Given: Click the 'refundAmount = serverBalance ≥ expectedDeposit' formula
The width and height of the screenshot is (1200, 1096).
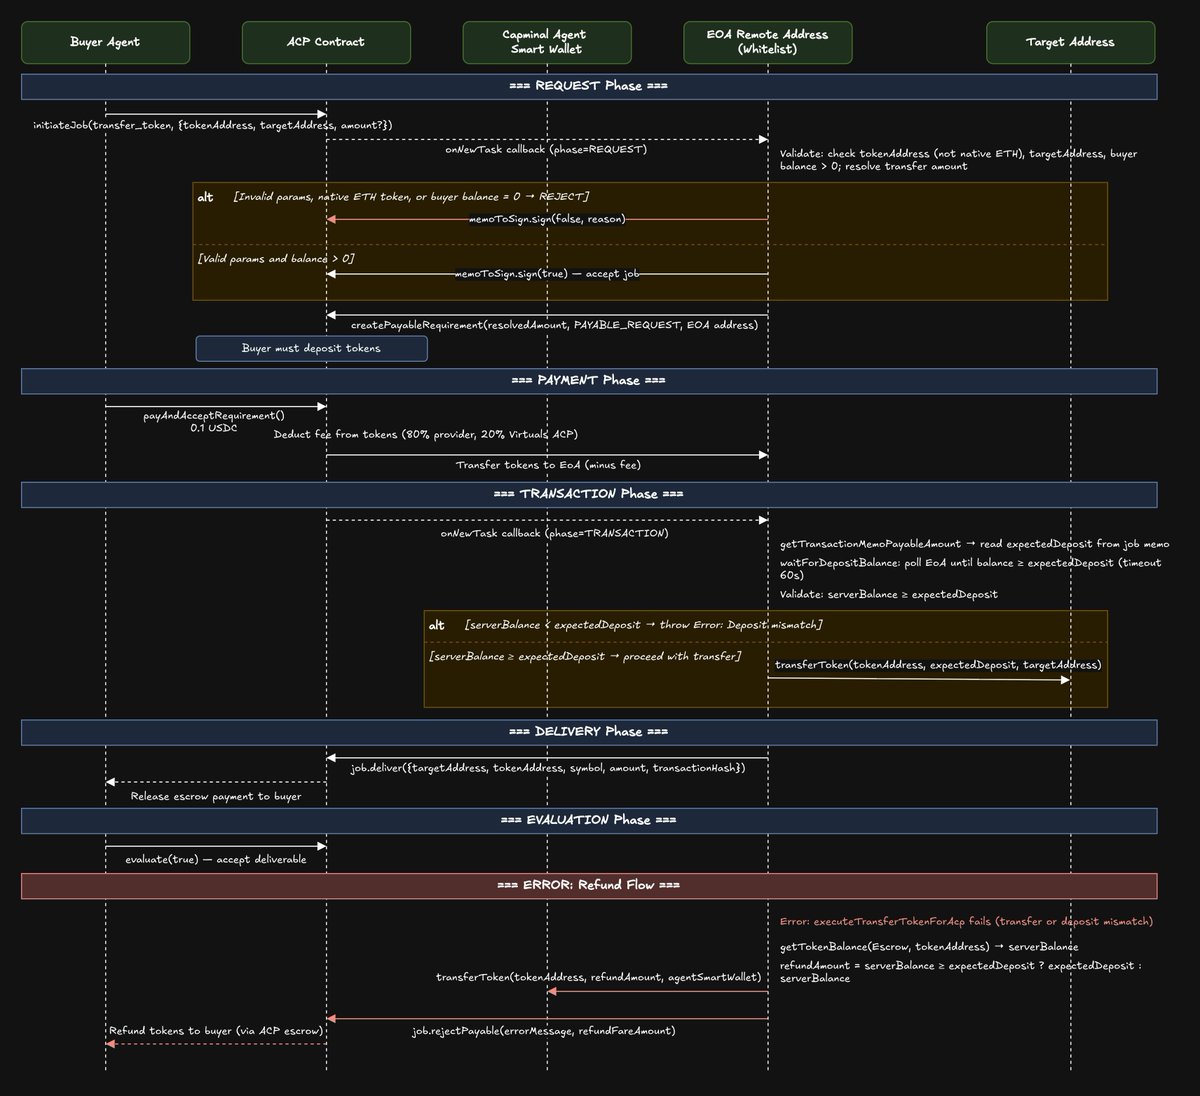Looking at the screenshot, I should 960,972.
